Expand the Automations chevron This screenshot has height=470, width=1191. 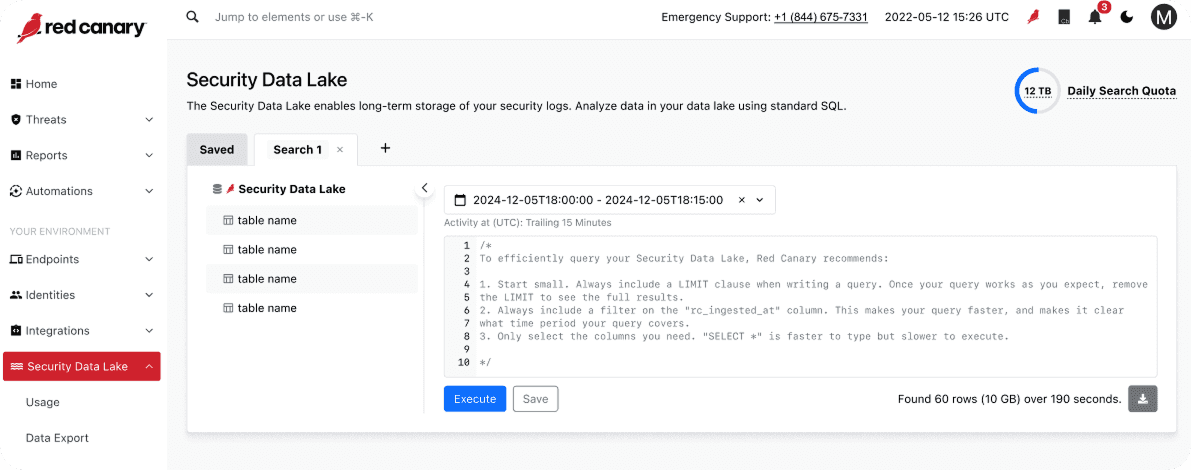(149, 191)
